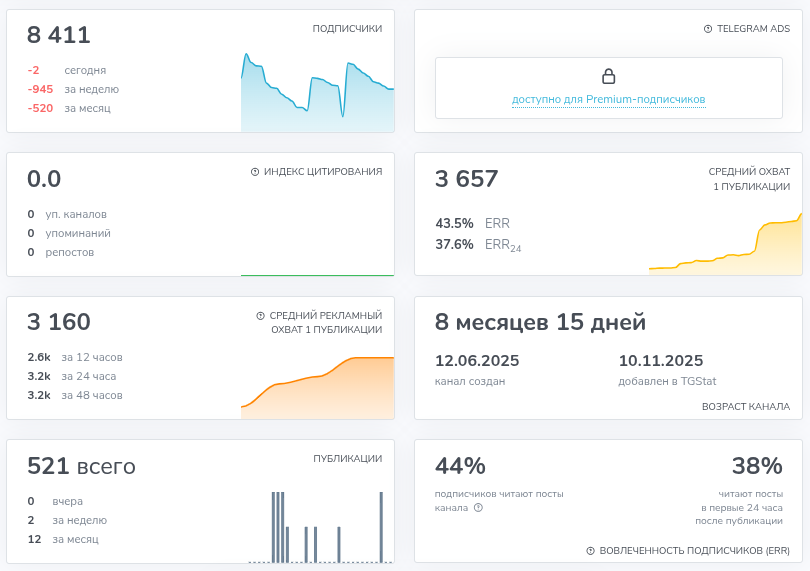The height and width of the screenshot is (571, 810).
Task: Click the question icon after 'канала' under 44%
Action: [478, 507]
